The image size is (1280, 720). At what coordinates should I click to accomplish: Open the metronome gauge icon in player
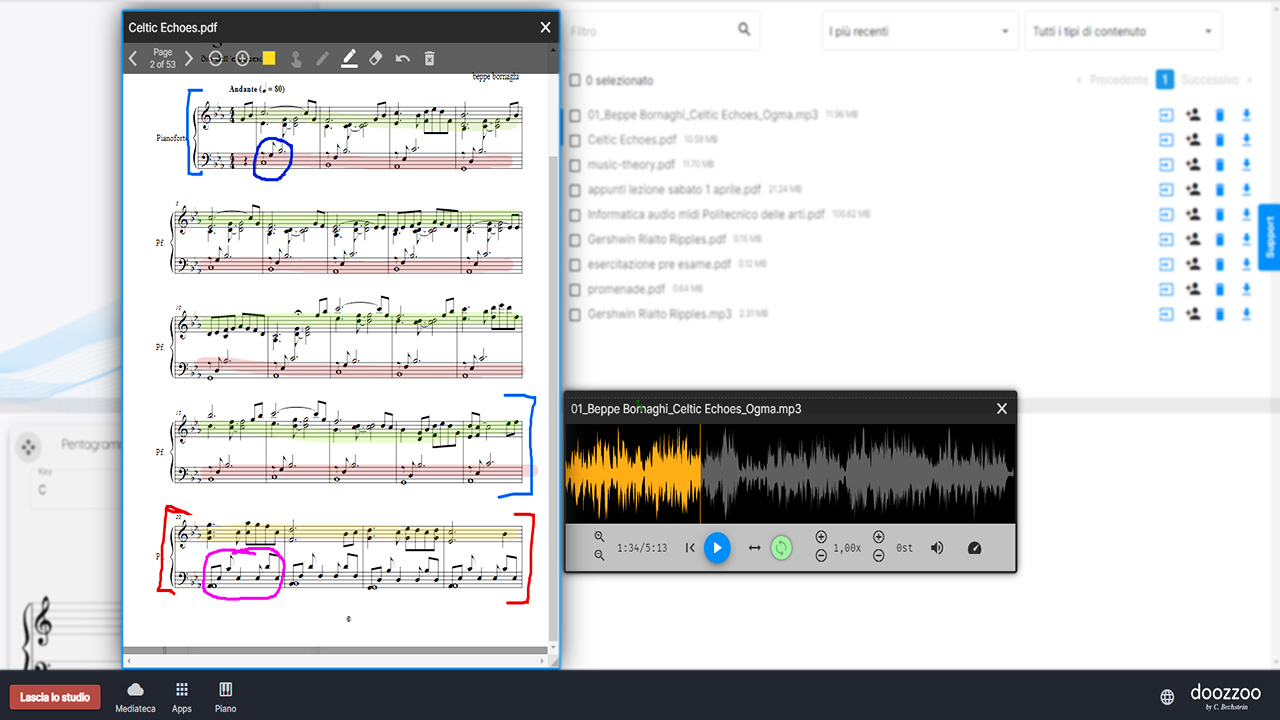975,548
